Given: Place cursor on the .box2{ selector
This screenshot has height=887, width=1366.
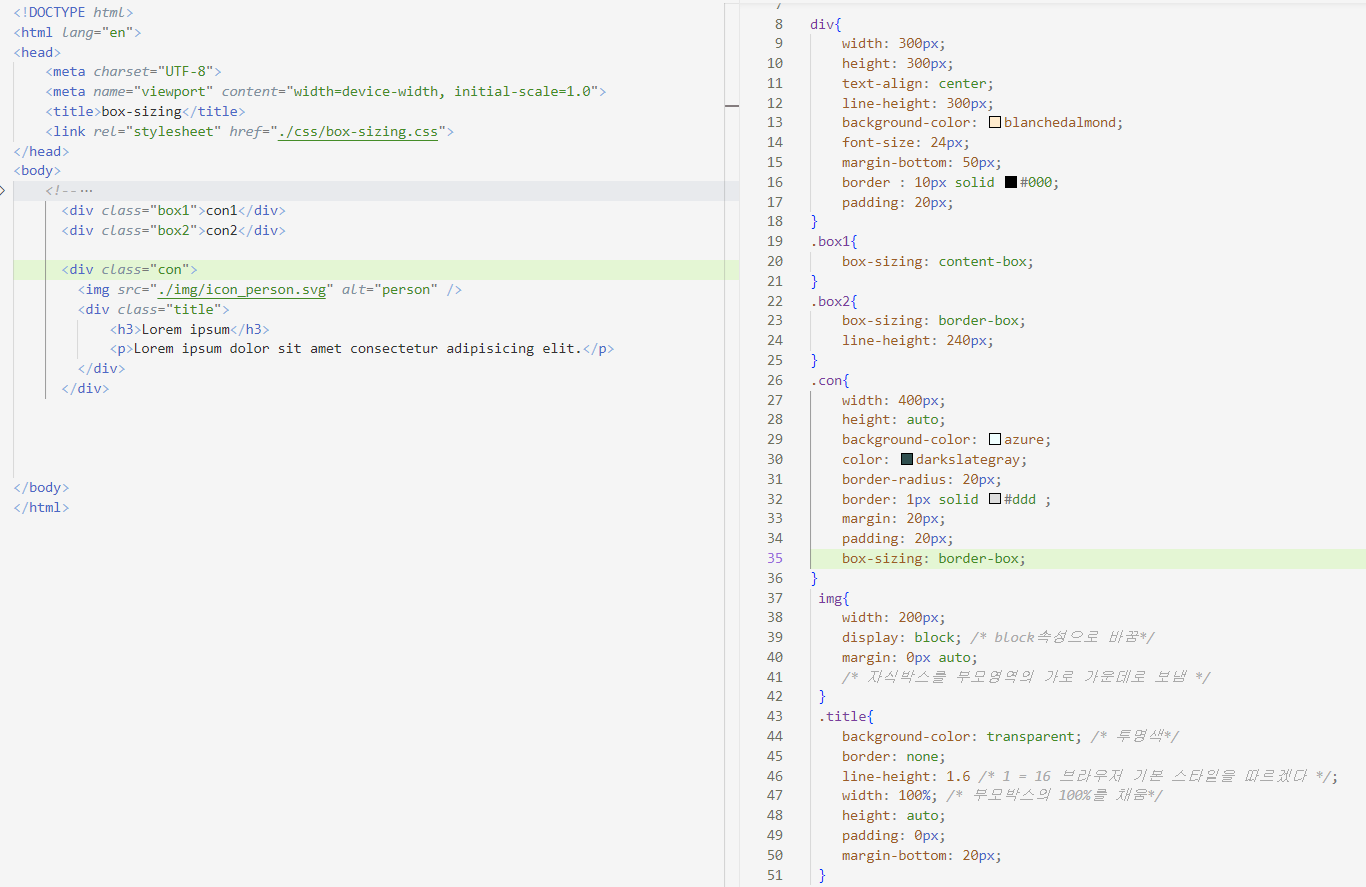Looking at the screenshot, I should (x=834, y=301).
